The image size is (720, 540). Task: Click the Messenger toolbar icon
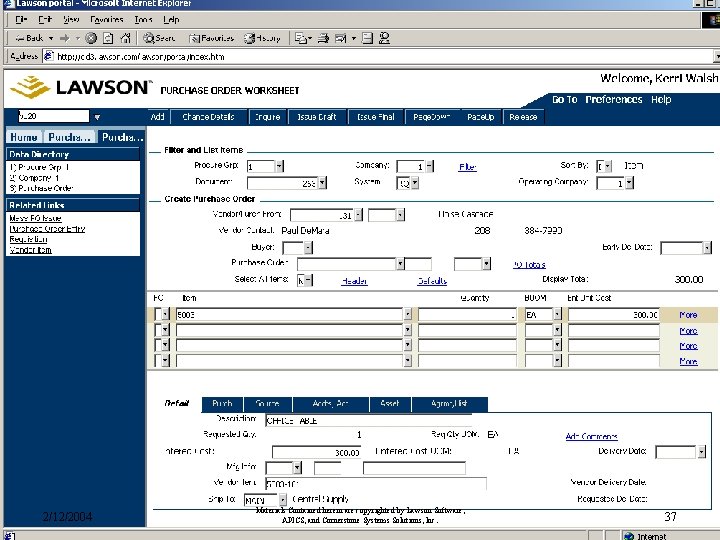click(x=384, y=38)
